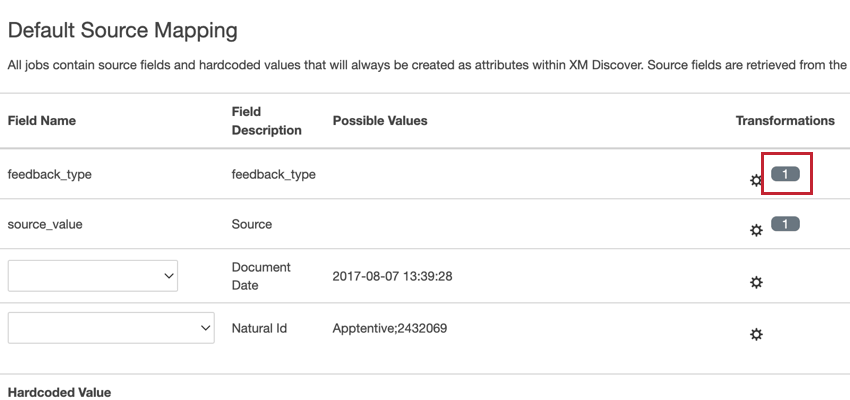The height and width of the screenshot is (400, 850).
Task: Open transformation settings gear for feedback_type
Action: pos(756,181)
